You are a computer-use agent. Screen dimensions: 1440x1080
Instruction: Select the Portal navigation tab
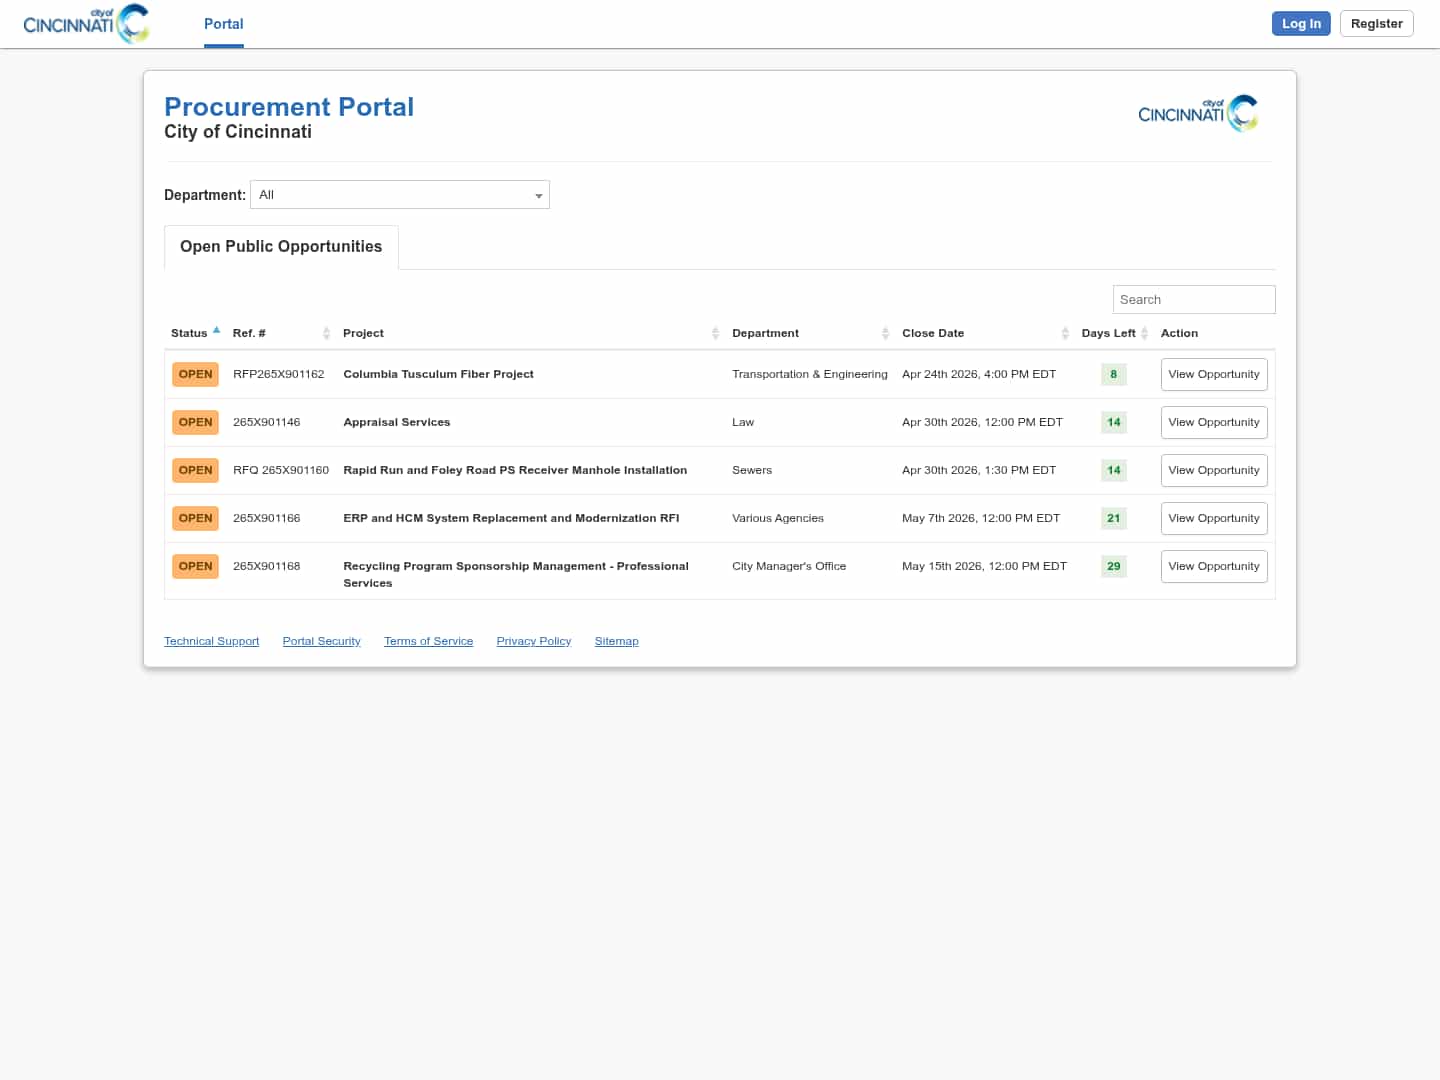223,24
